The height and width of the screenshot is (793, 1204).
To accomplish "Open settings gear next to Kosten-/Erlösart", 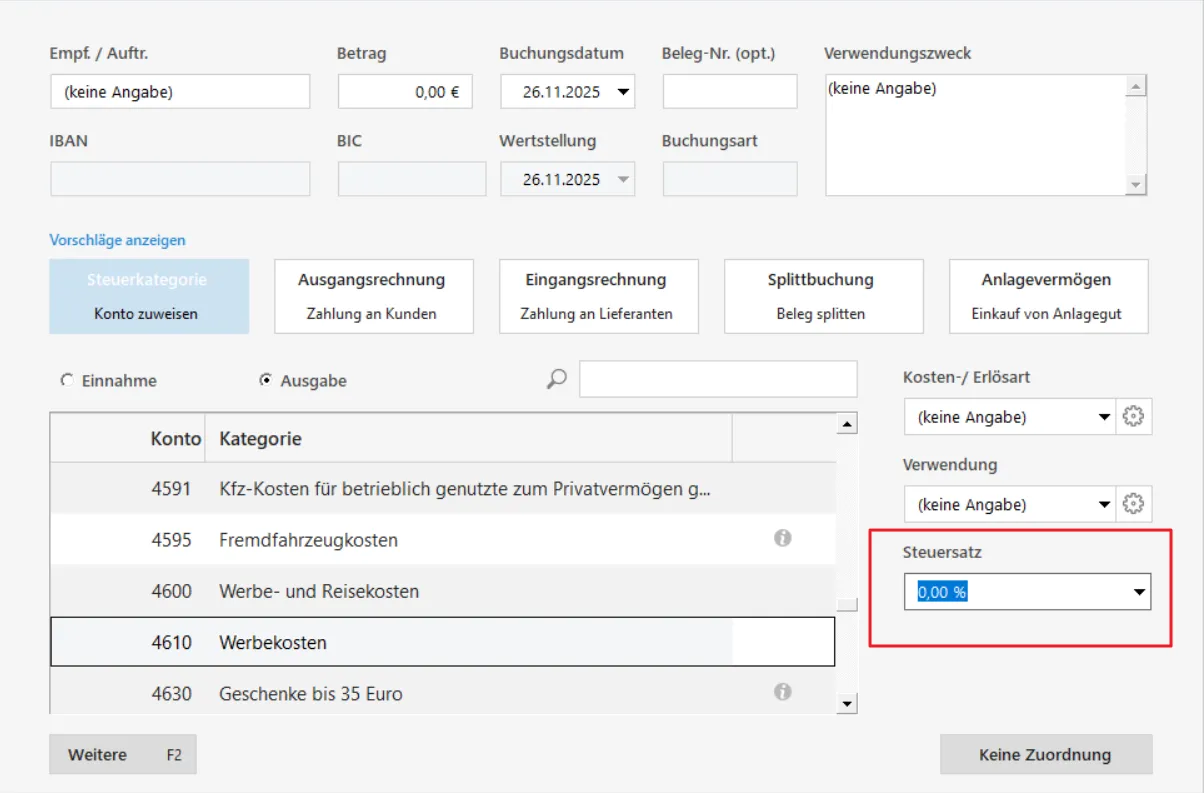I will (1133, 417).
